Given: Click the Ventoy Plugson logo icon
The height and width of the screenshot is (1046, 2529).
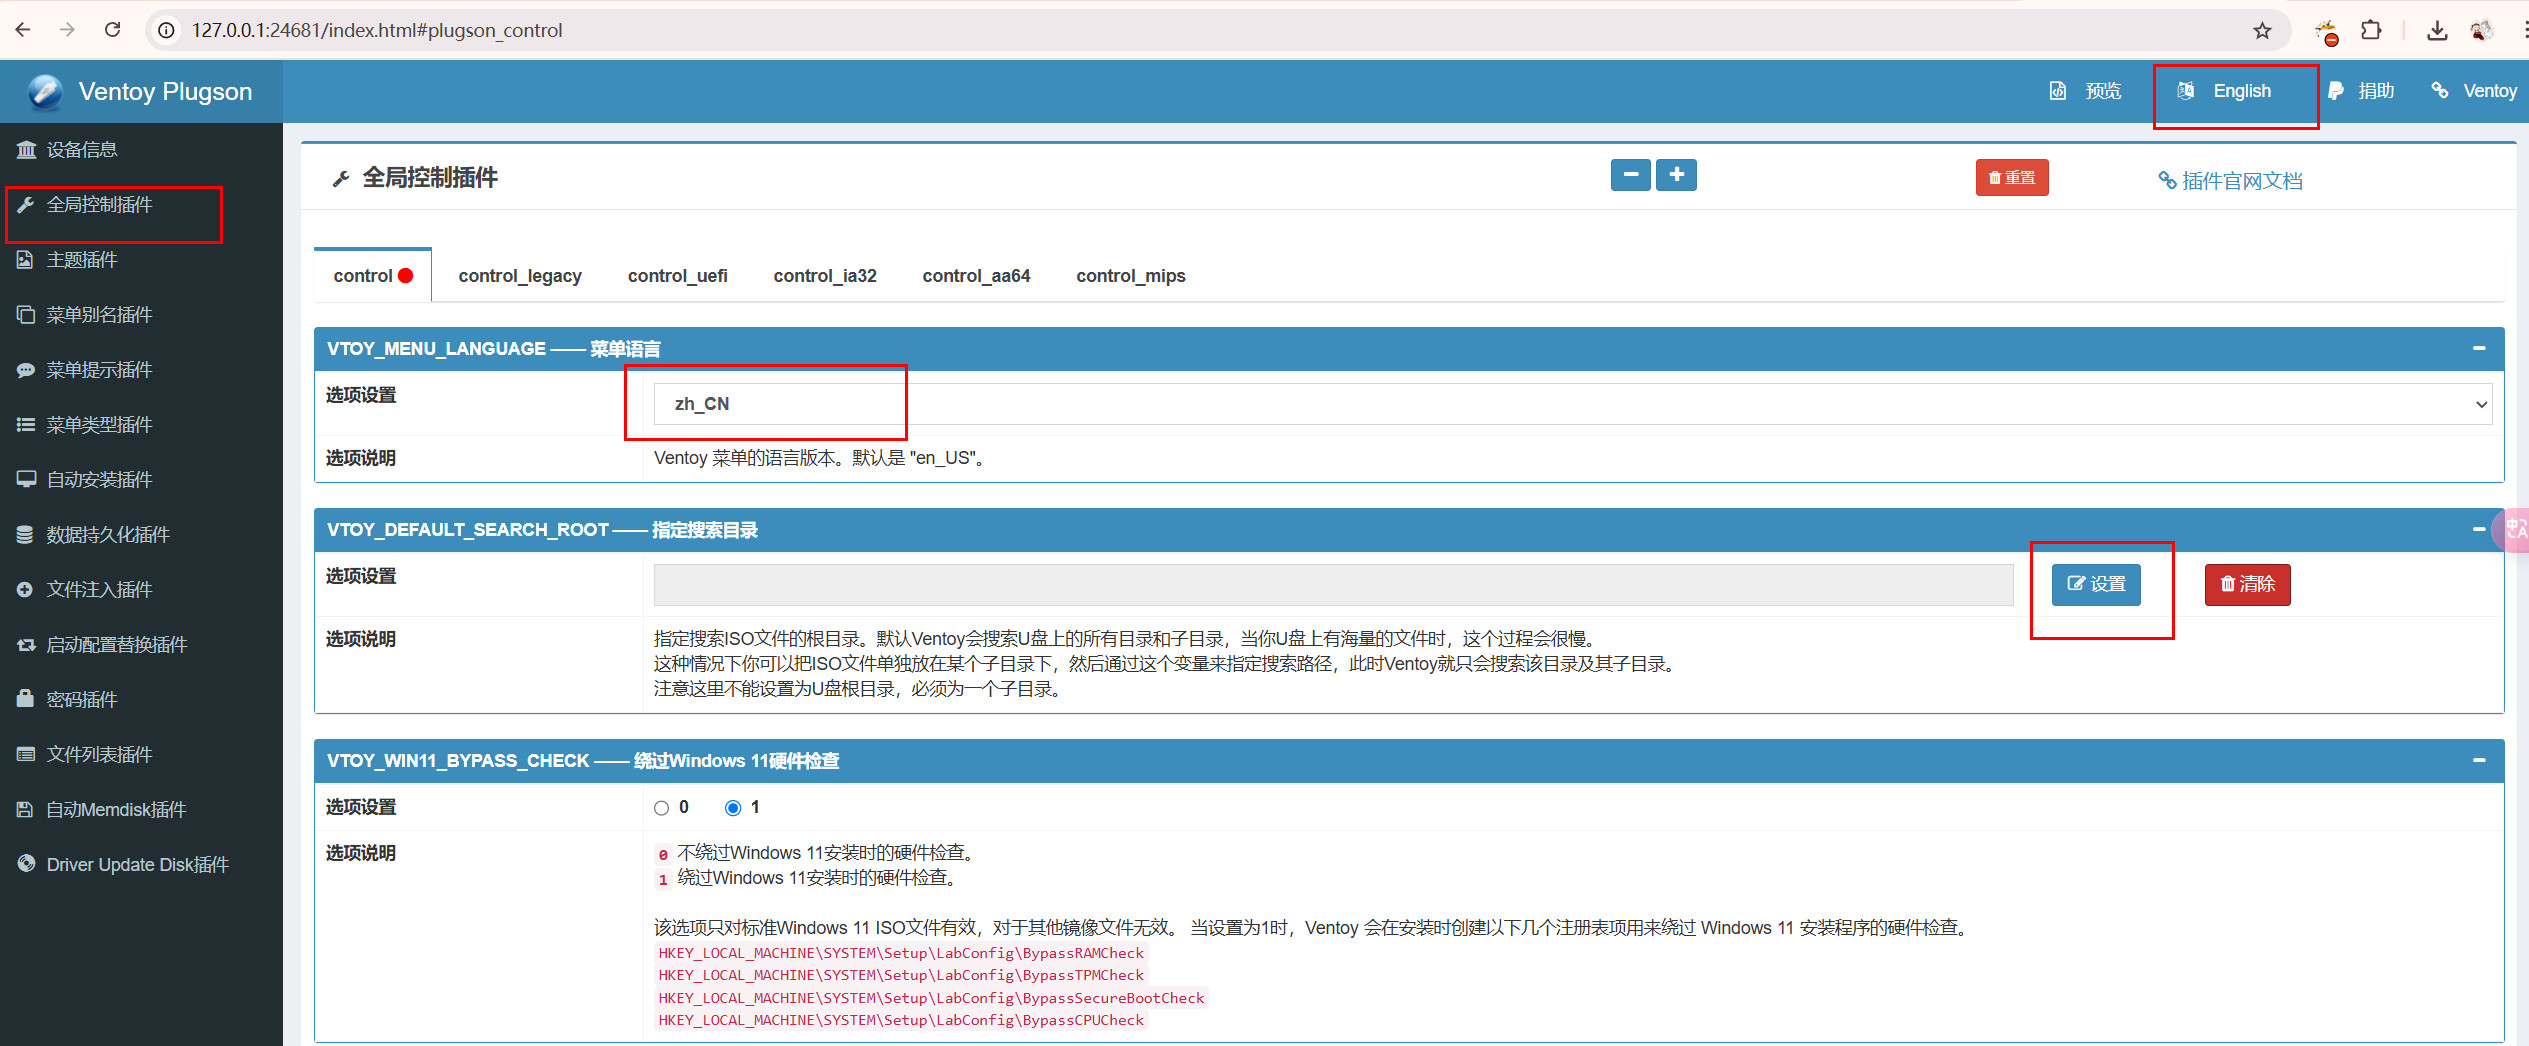Looking at the screenshot, I should point(44,92).
